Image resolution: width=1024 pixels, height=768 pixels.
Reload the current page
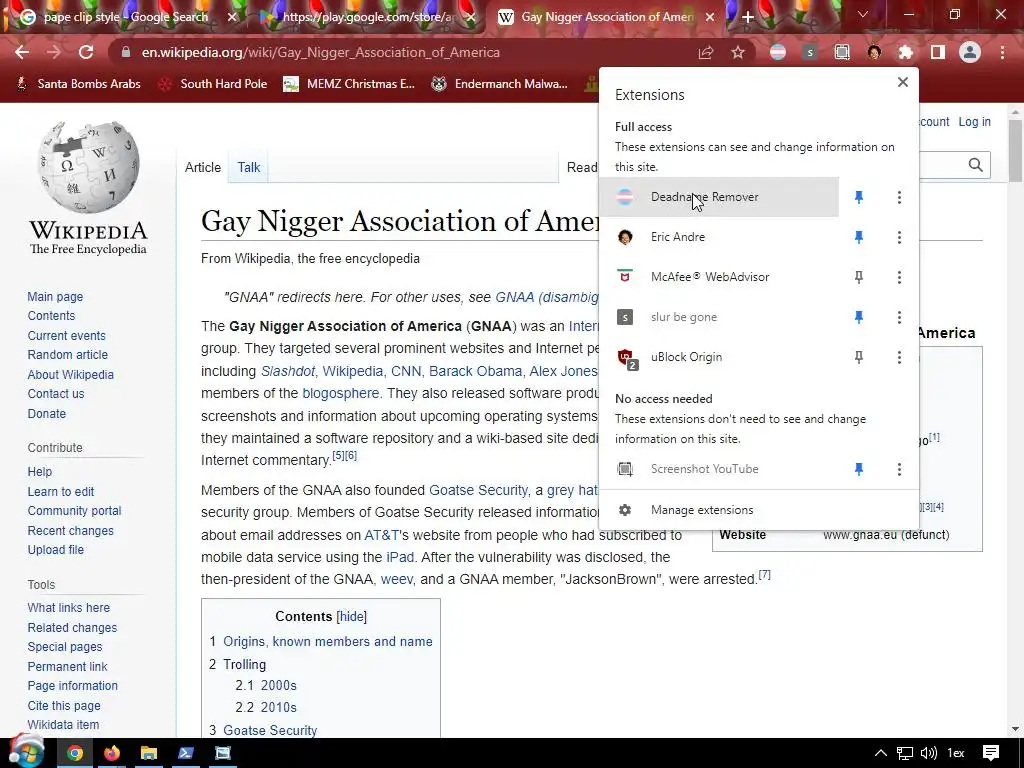(x=86, y=52)
